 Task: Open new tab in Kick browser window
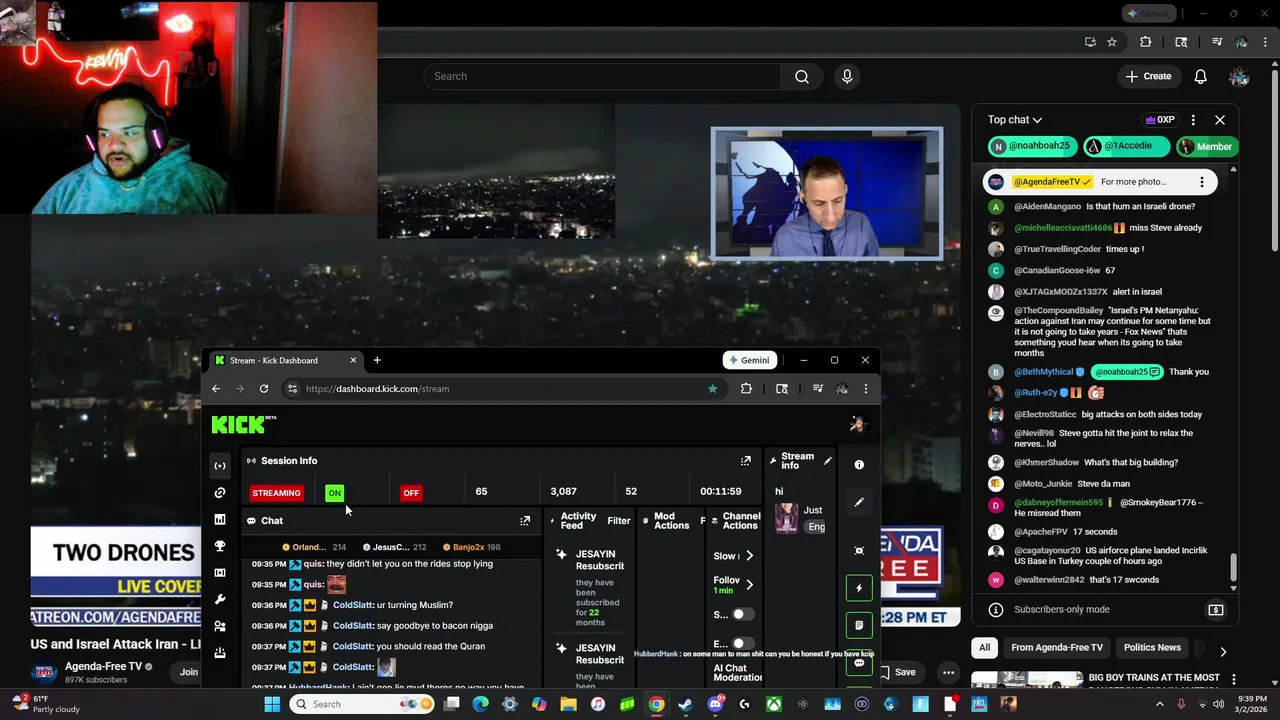pos(377,361)
